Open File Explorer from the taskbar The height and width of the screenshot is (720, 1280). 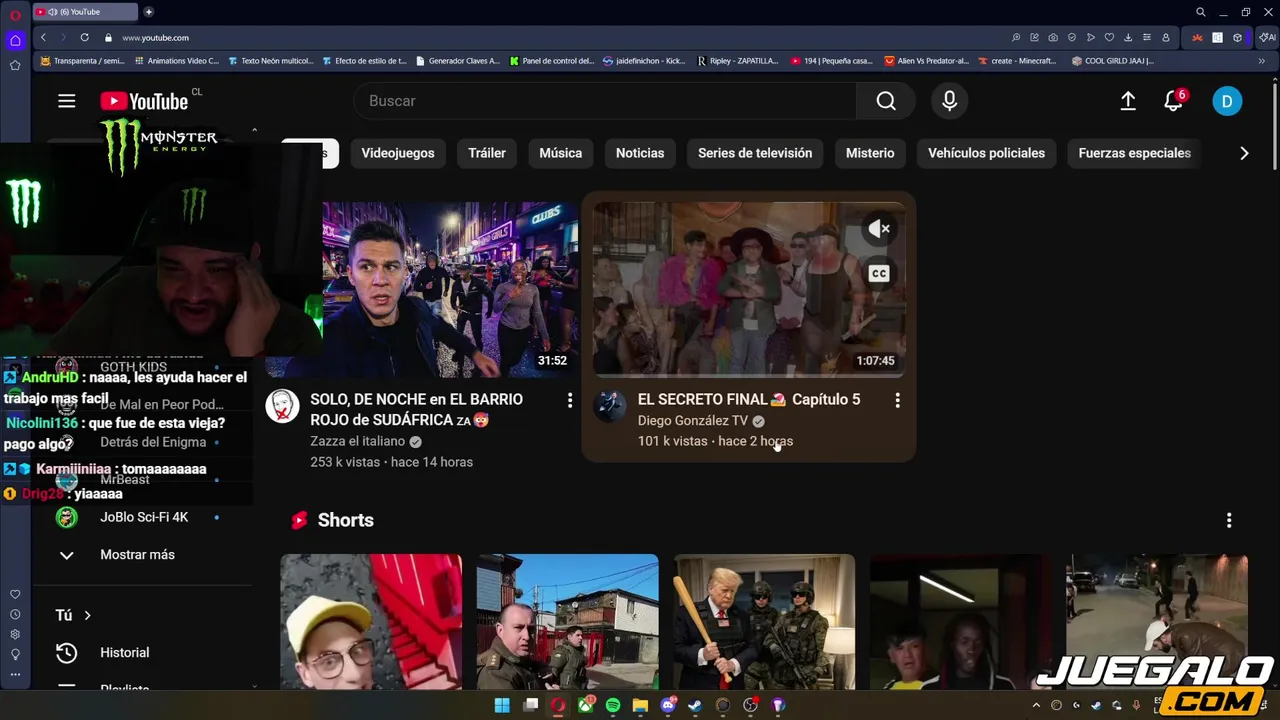640,705
